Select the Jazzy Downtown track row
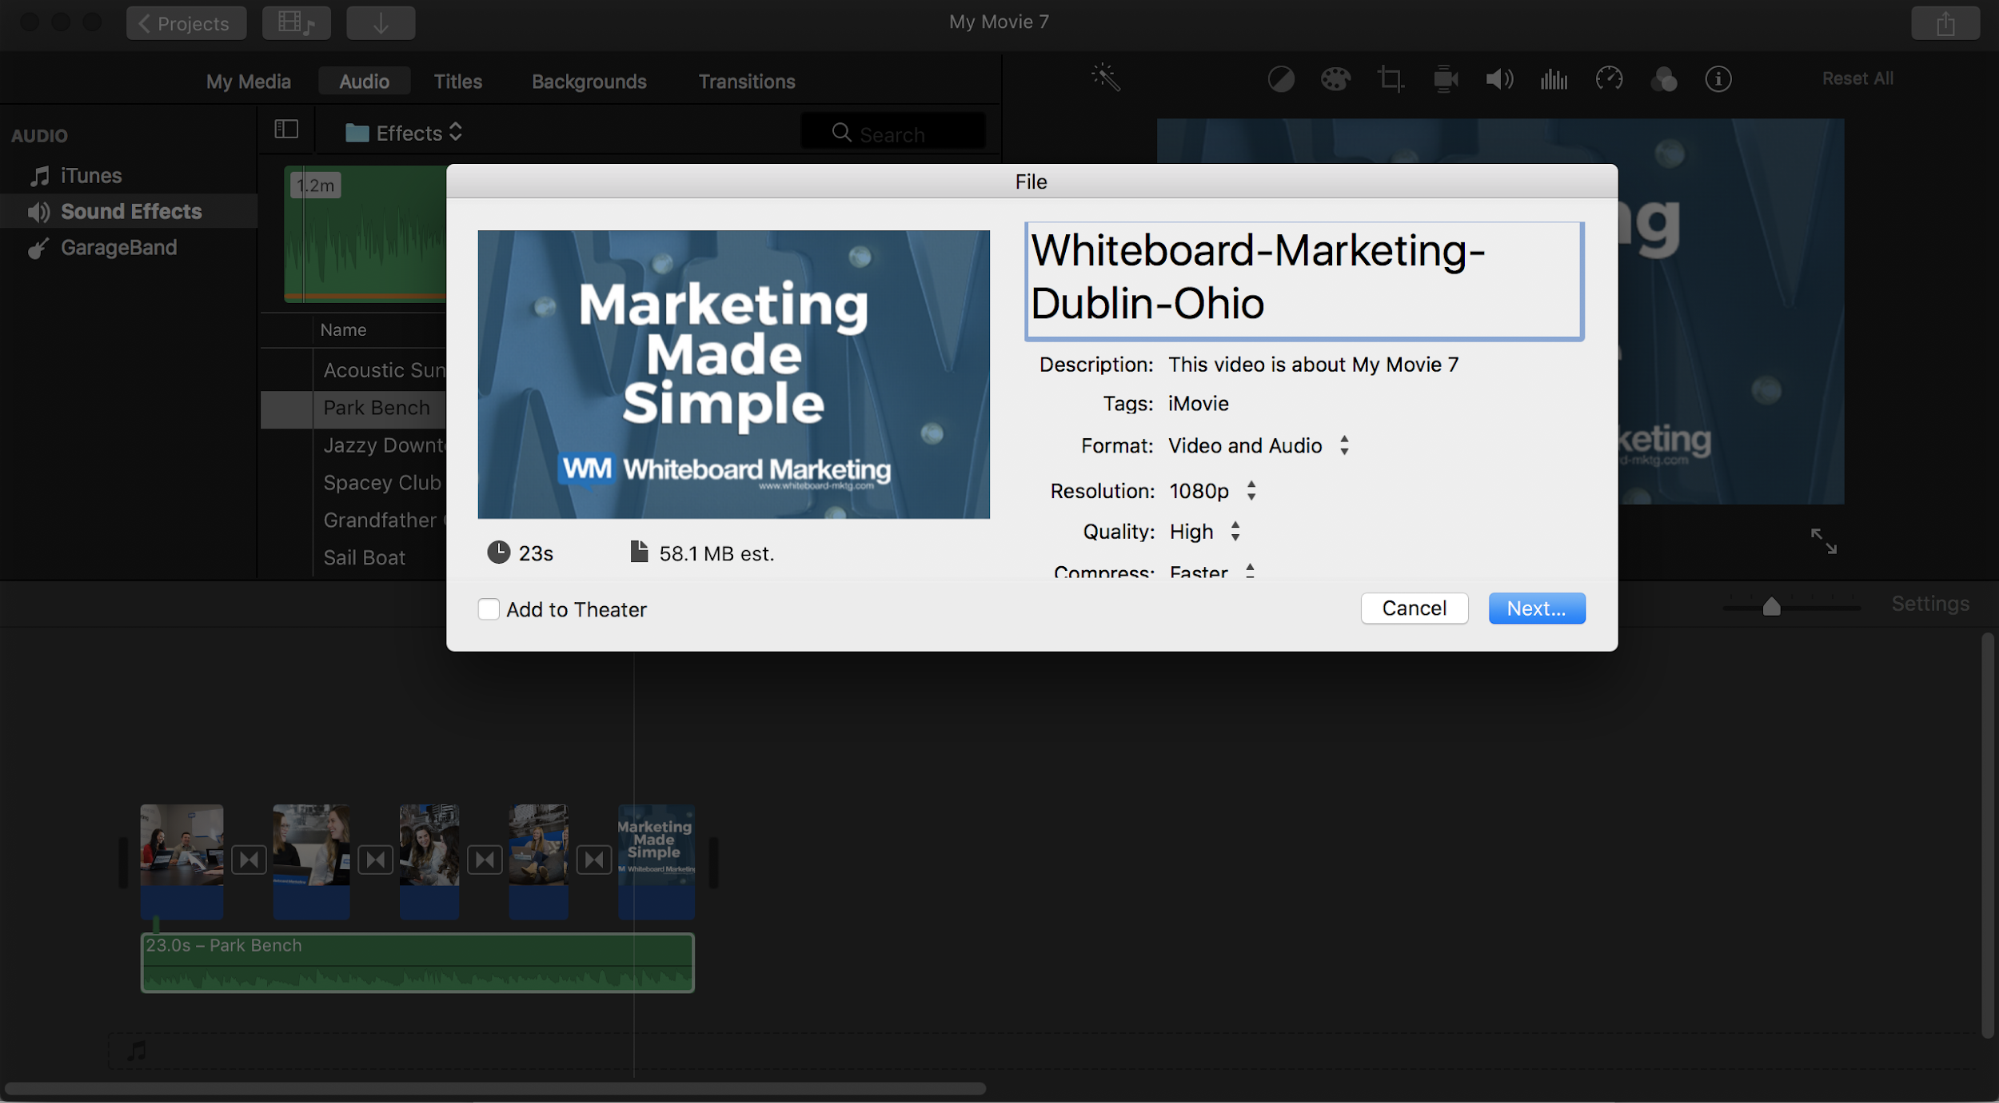 click(x=354, y=445)
